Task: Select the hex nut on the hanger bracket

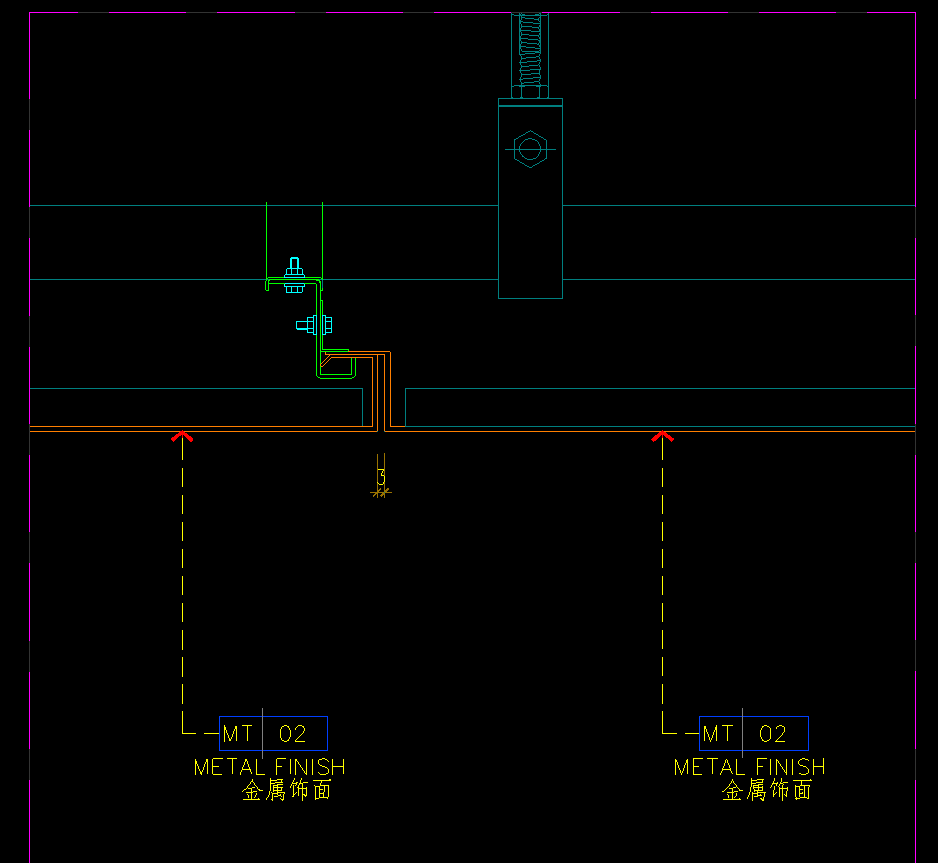Action: 530,150
